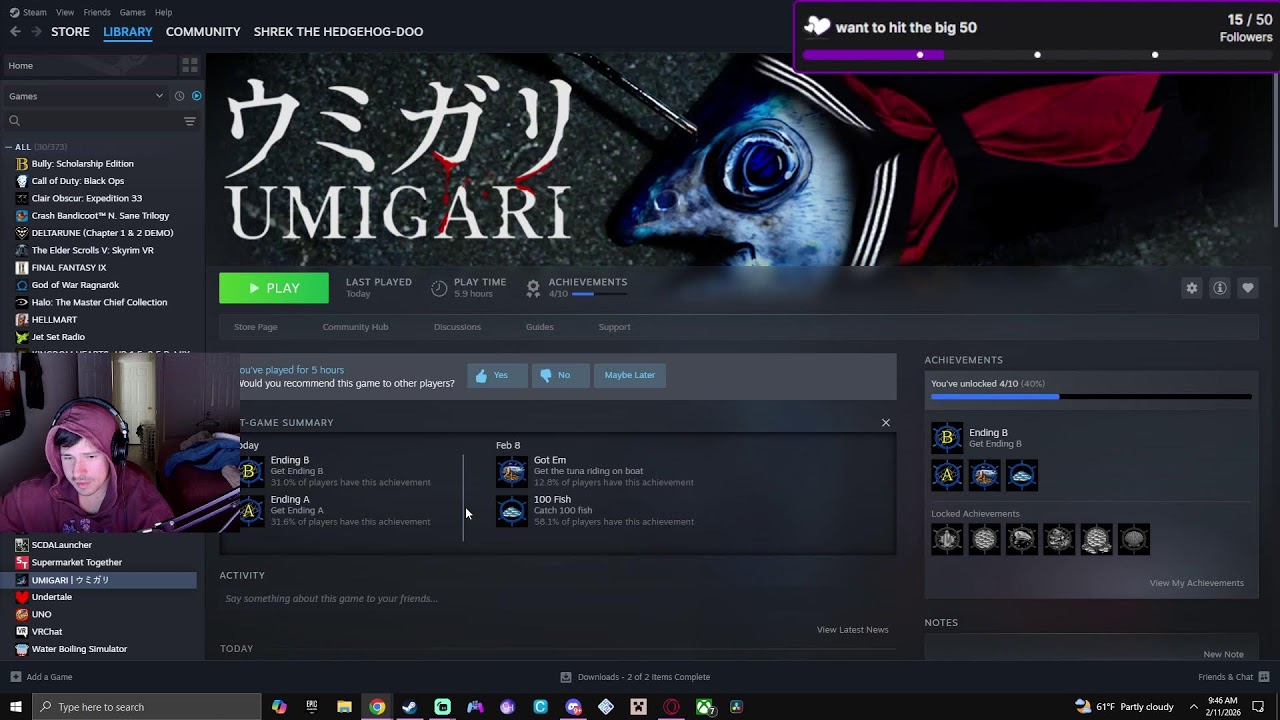Image resolution: width=1280 pixels, height=720 pixels.
Task: Click View Latest News link
Action: tap(852, 630)
